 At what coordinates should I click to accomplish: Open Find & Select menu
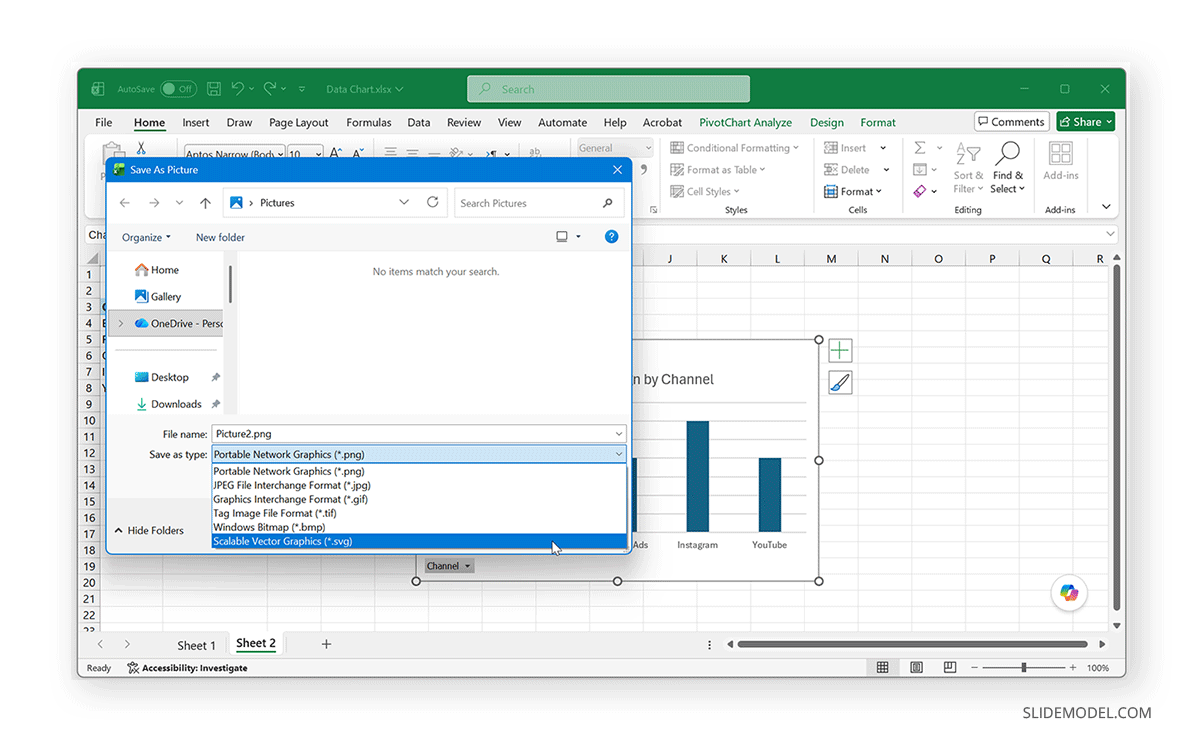point(1007,168)
